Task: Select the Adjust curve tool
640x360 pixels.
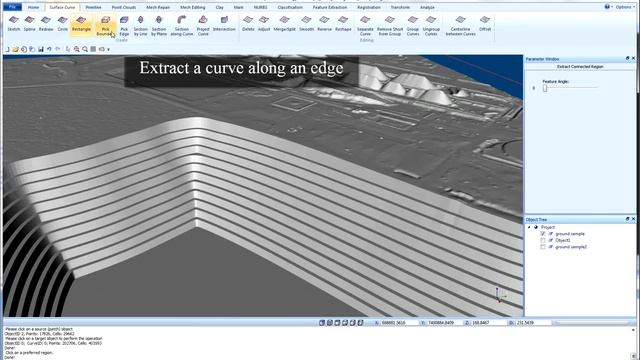Action: pyautogui.click(x=264, y=24)
